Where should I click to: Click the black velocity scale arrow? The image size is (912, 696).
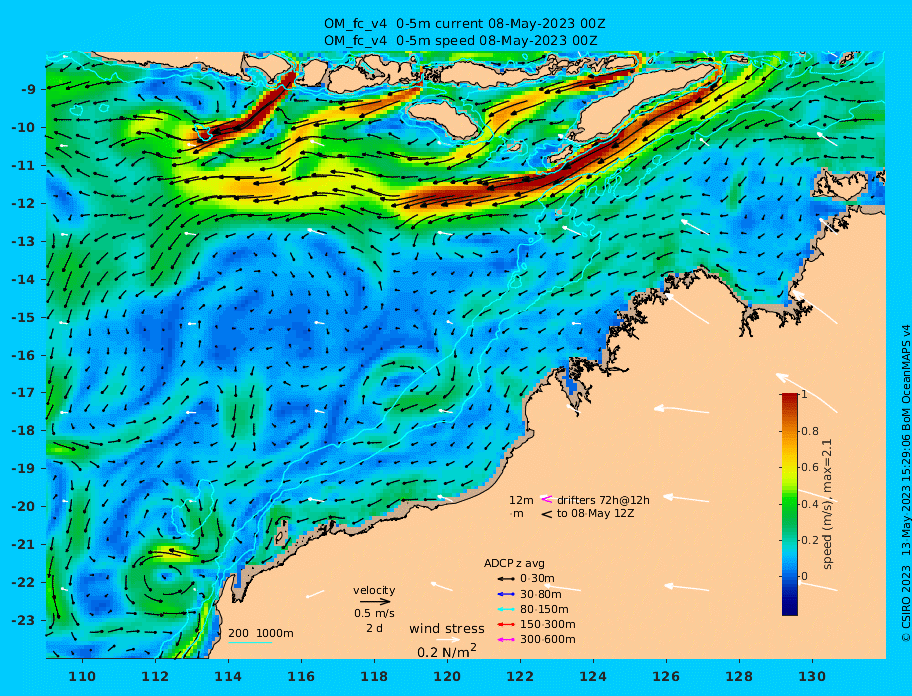point(375,602)
